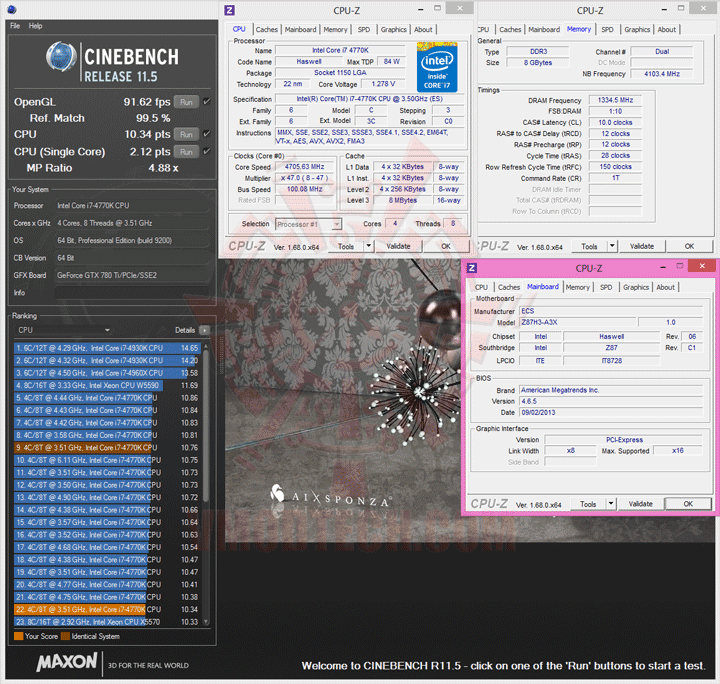Viewport: 720px width, 684px height.
Task: Click GFX Board GeForce GTX 780 Ti value
Action: [x=132, y=275]
